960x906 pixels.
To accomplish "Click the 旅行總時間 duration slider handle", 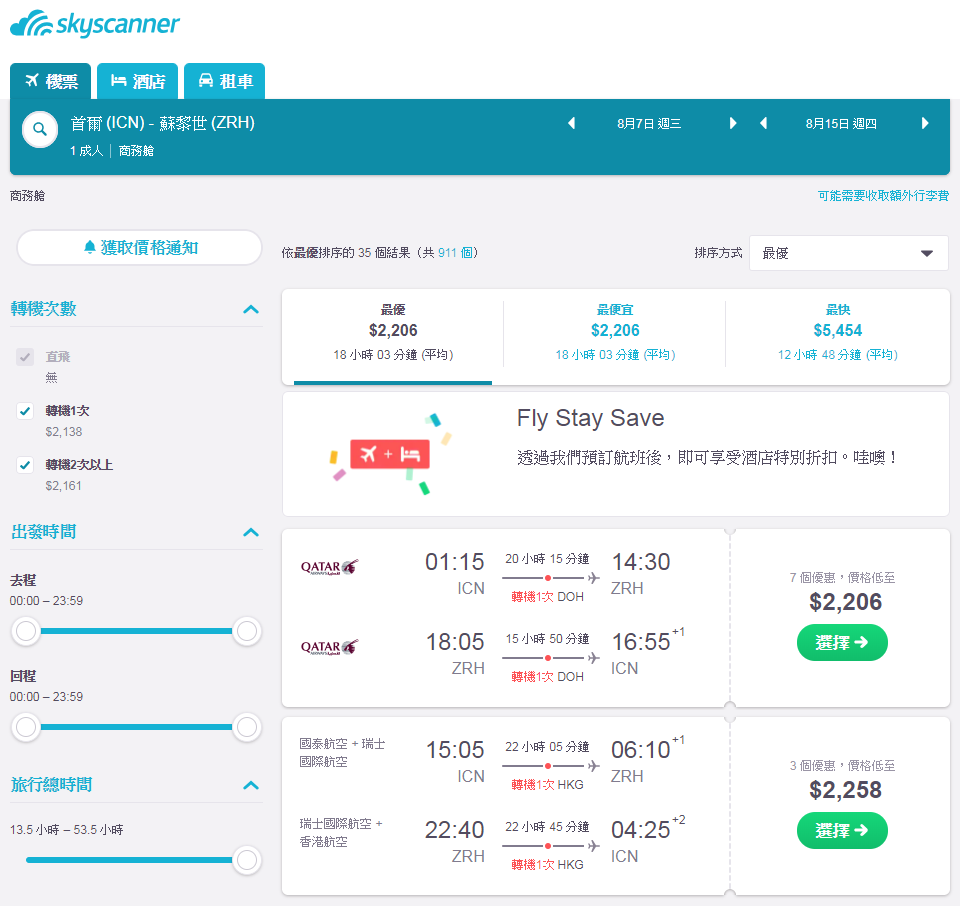I will (x=247, y=859).
